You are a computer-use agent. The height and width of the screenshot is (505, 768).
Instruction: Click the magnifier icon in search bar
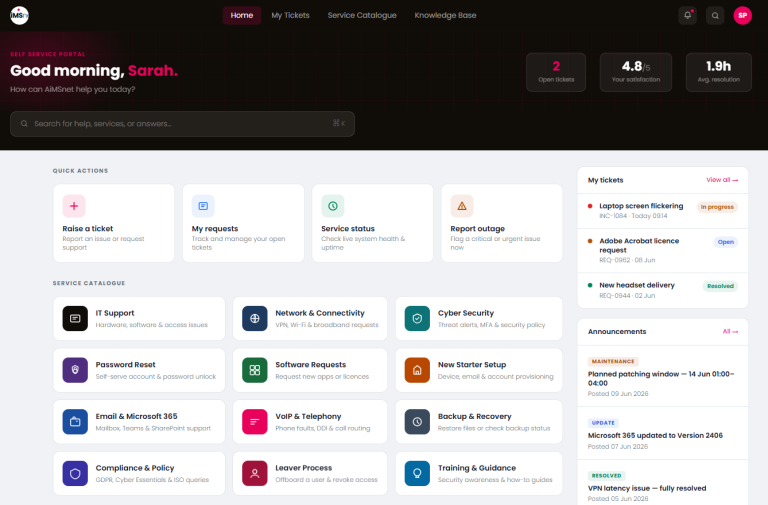24,123
